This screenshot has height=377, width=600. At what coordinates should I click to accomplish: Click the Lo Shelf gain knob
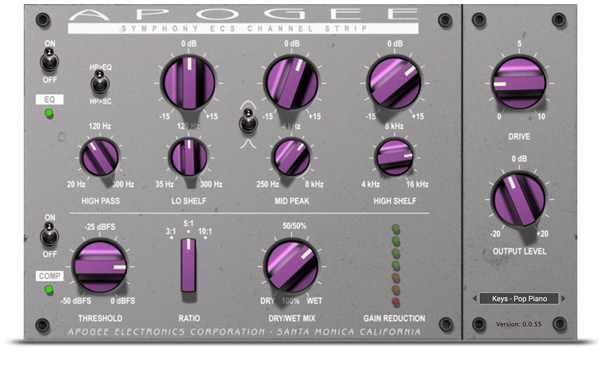click(189, 83)
